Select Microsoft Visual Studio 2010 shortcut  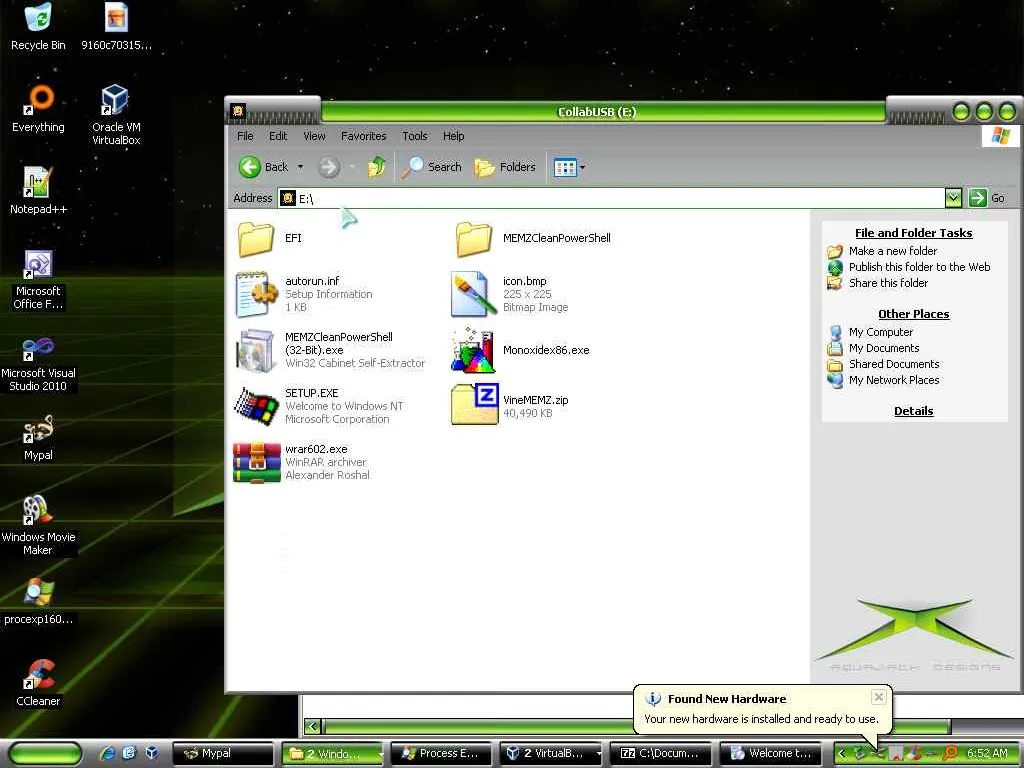click(38, 364)
